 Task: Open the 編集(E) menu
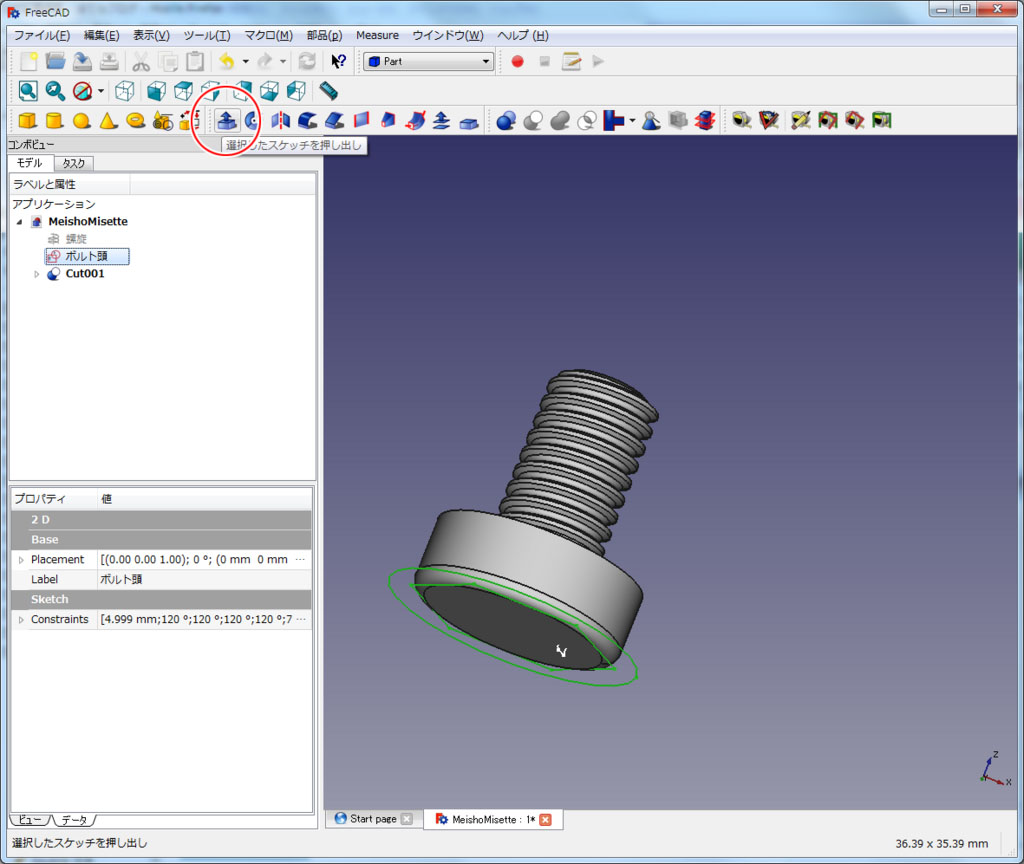click(101, 35)
